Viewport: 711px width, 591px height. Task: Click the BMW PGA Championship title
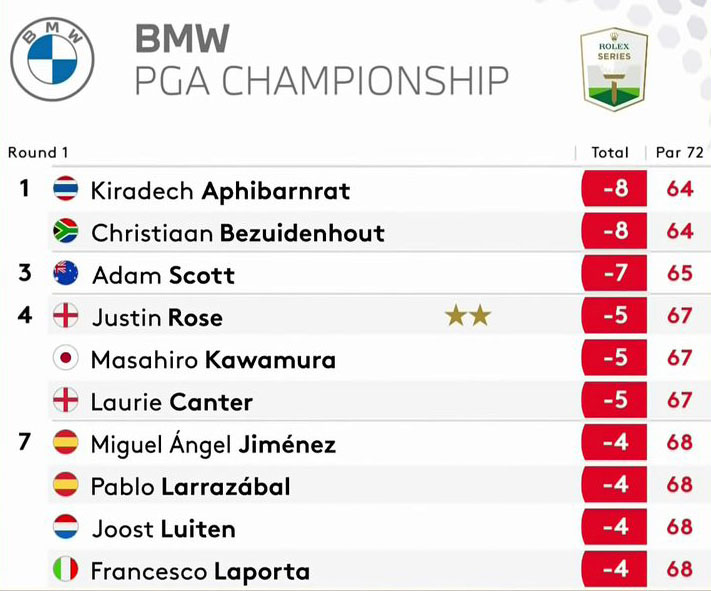(321, 60)
